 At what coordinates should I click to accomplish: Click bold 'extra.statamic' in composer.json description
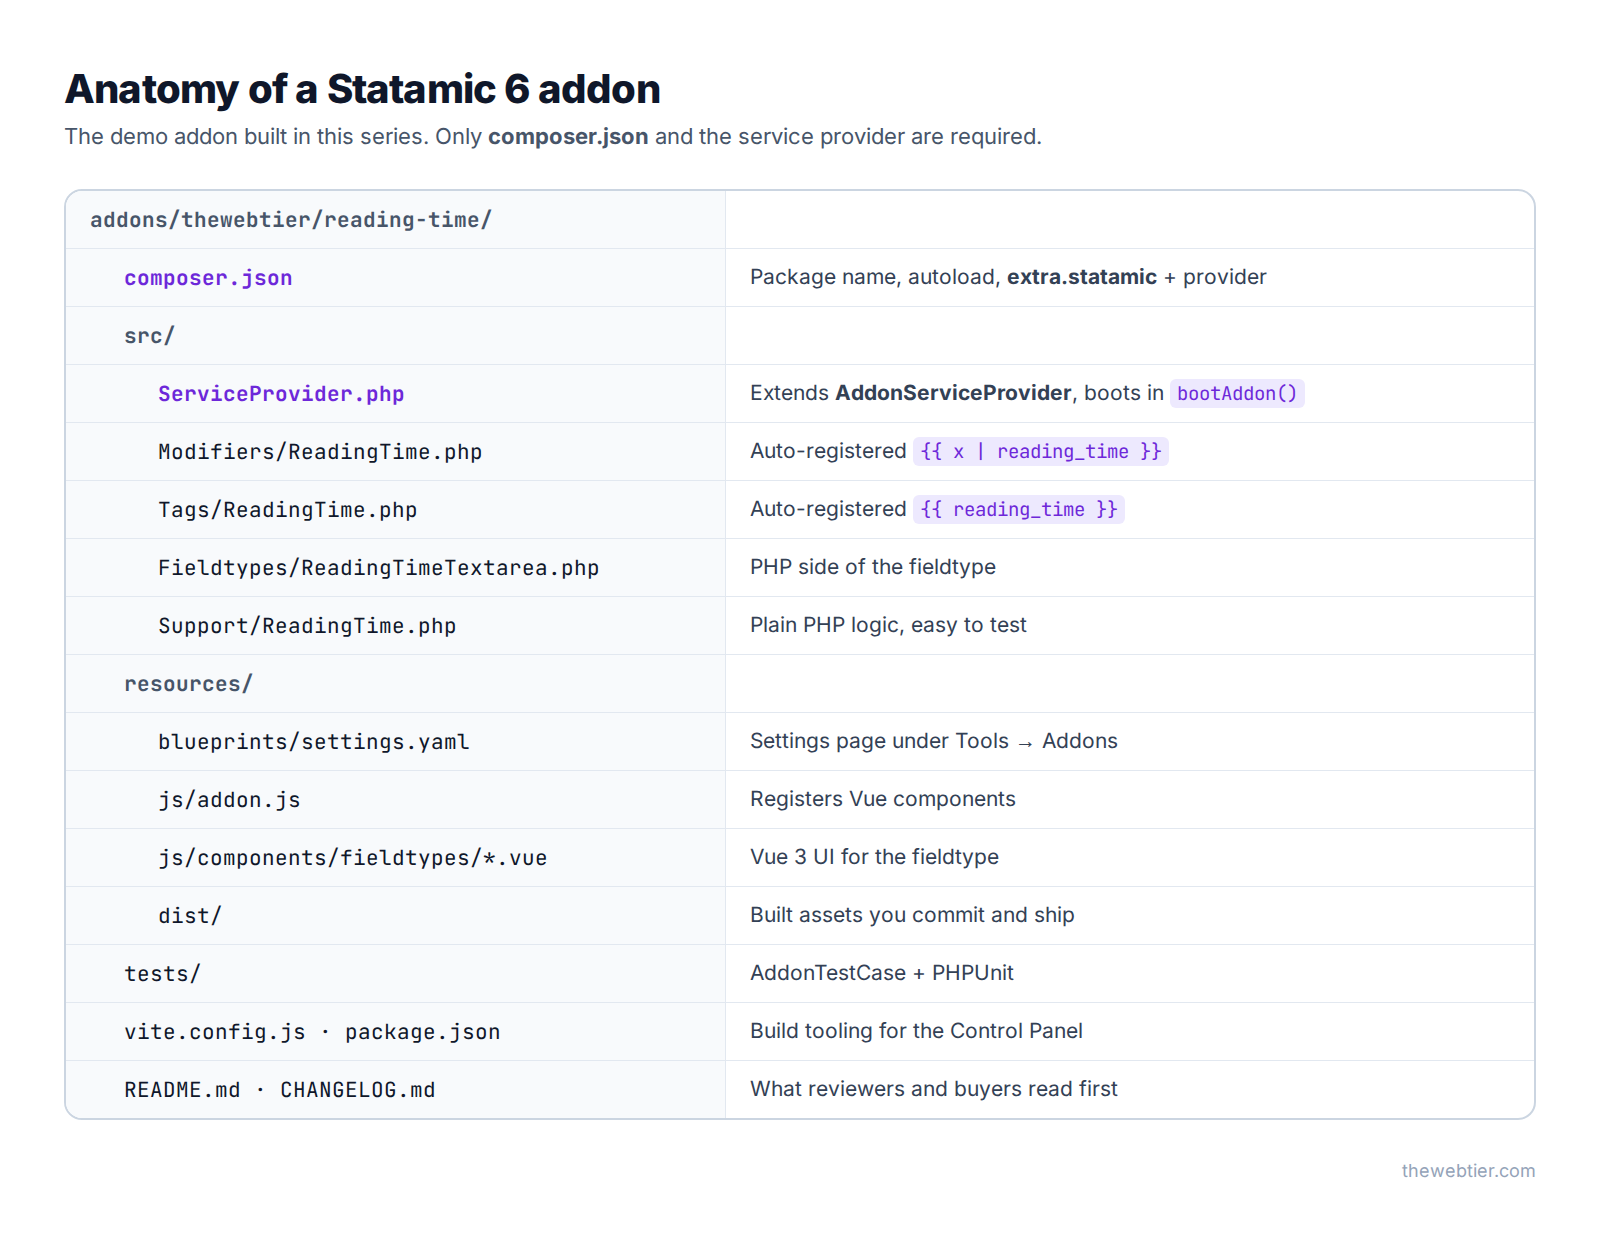pos(1082,277)
